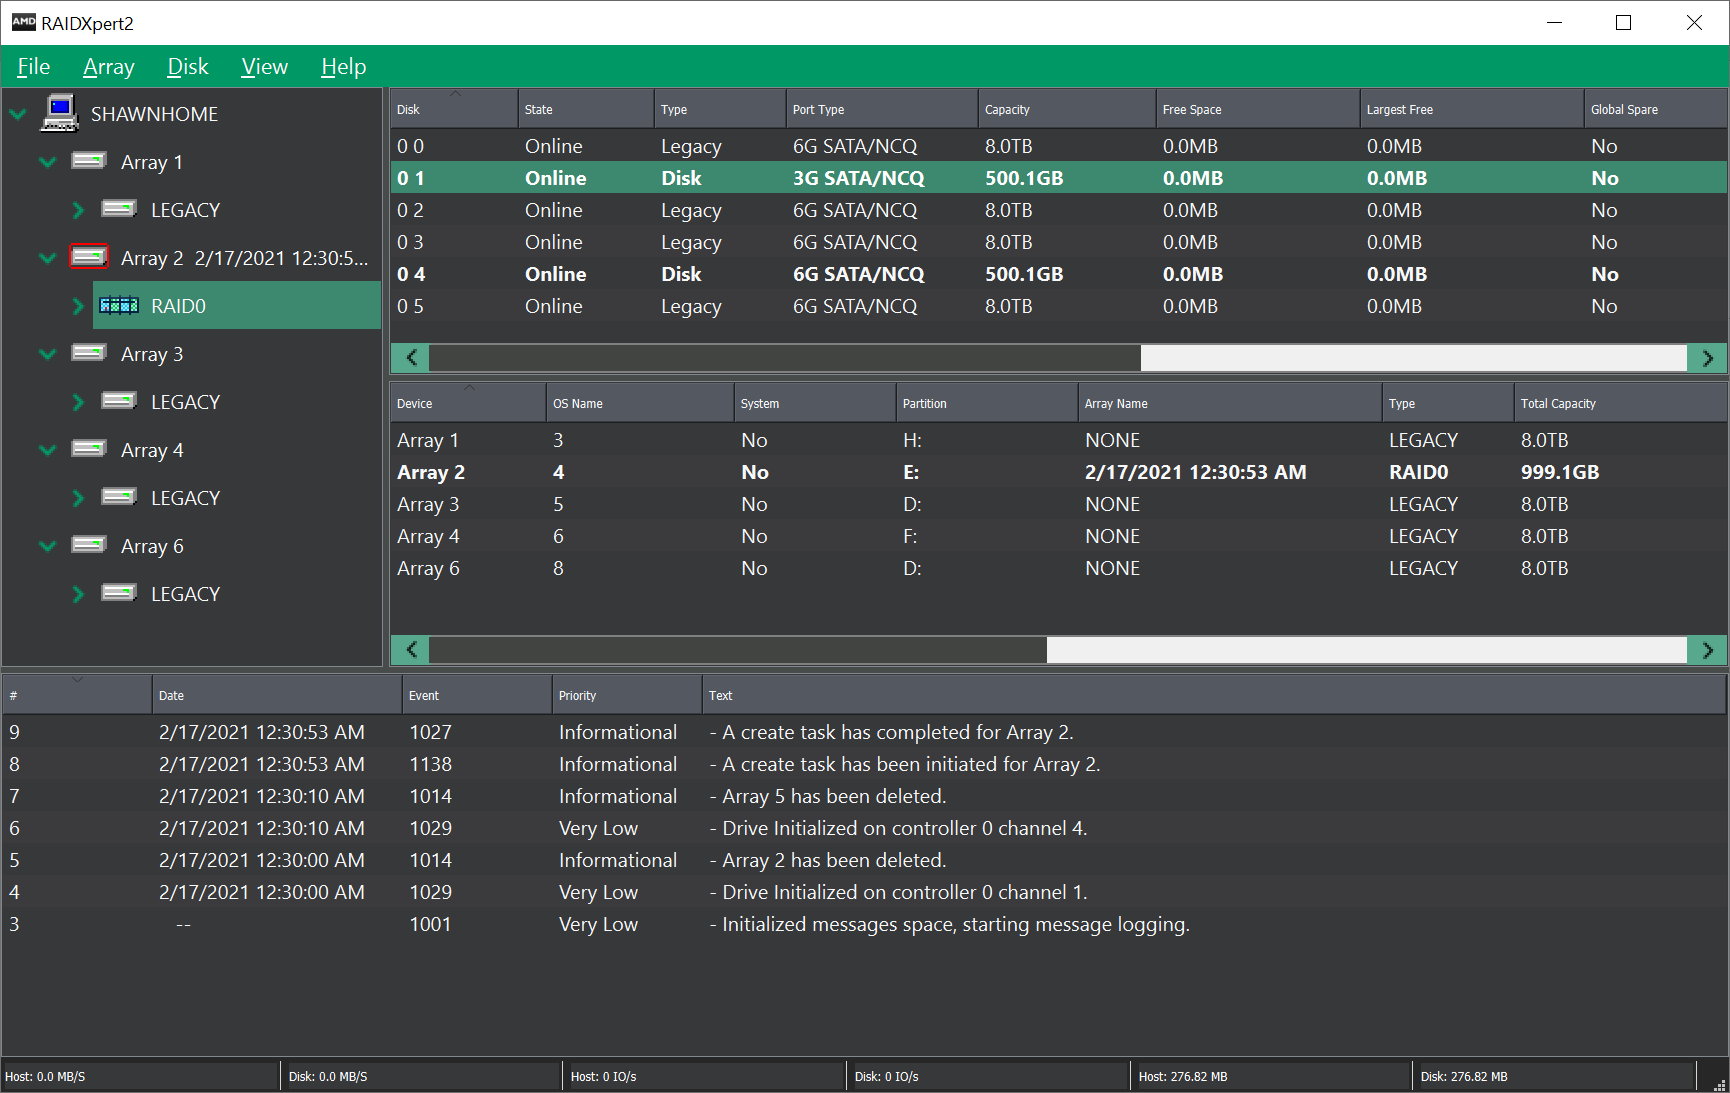Screen dimensions: 1730x1093
Task: Click the RAID0 volume icon
Action: coord(119,305)
